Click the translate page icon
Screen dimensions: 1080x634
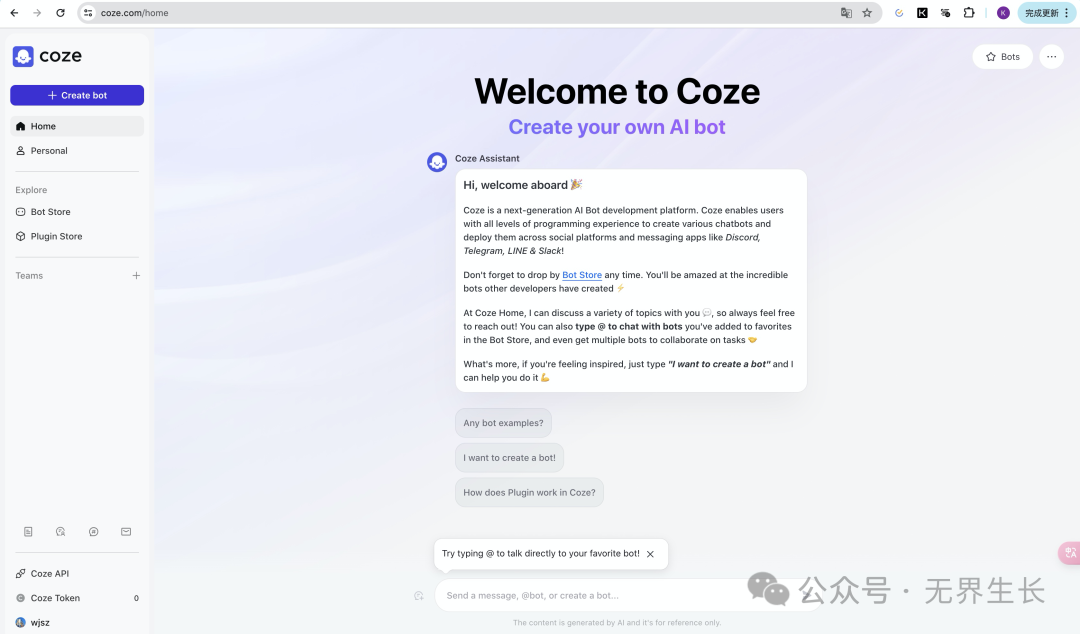(x=847, y=12)
